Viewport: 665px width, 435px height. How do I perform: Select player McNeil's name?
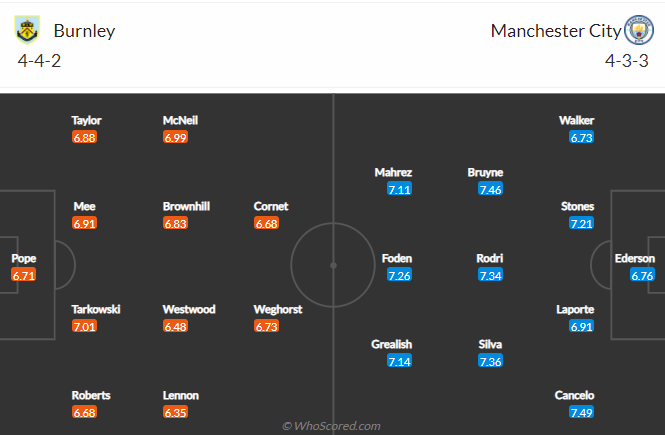pos(180,120)
